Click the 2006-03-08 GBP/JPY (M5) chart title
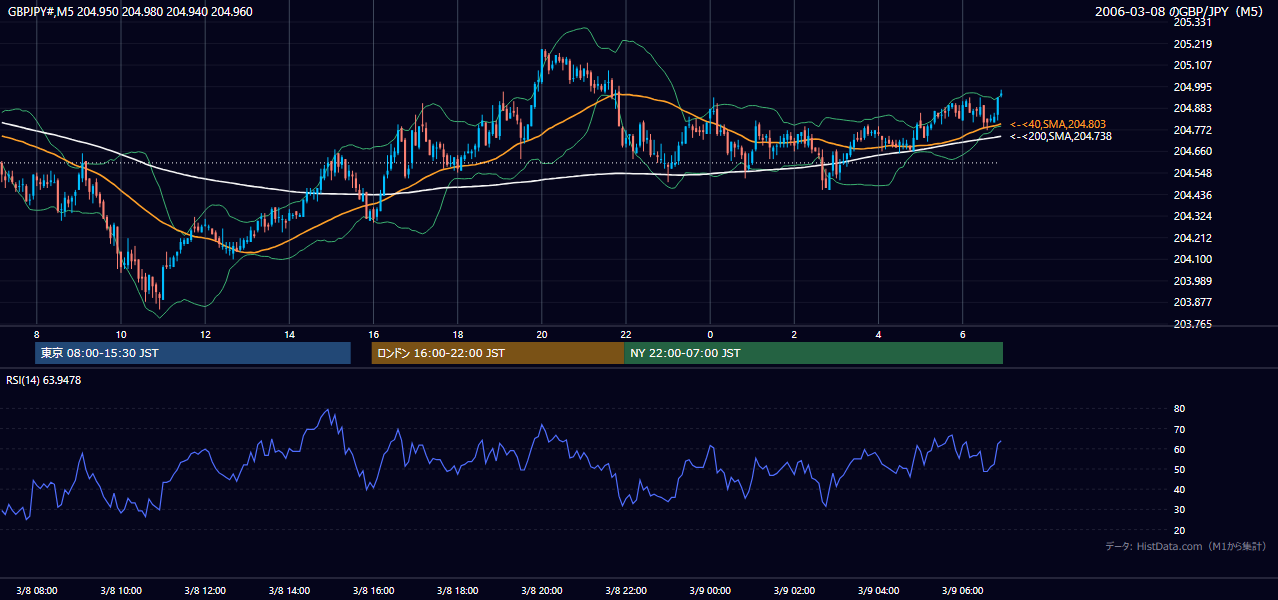 (1180, 11)
